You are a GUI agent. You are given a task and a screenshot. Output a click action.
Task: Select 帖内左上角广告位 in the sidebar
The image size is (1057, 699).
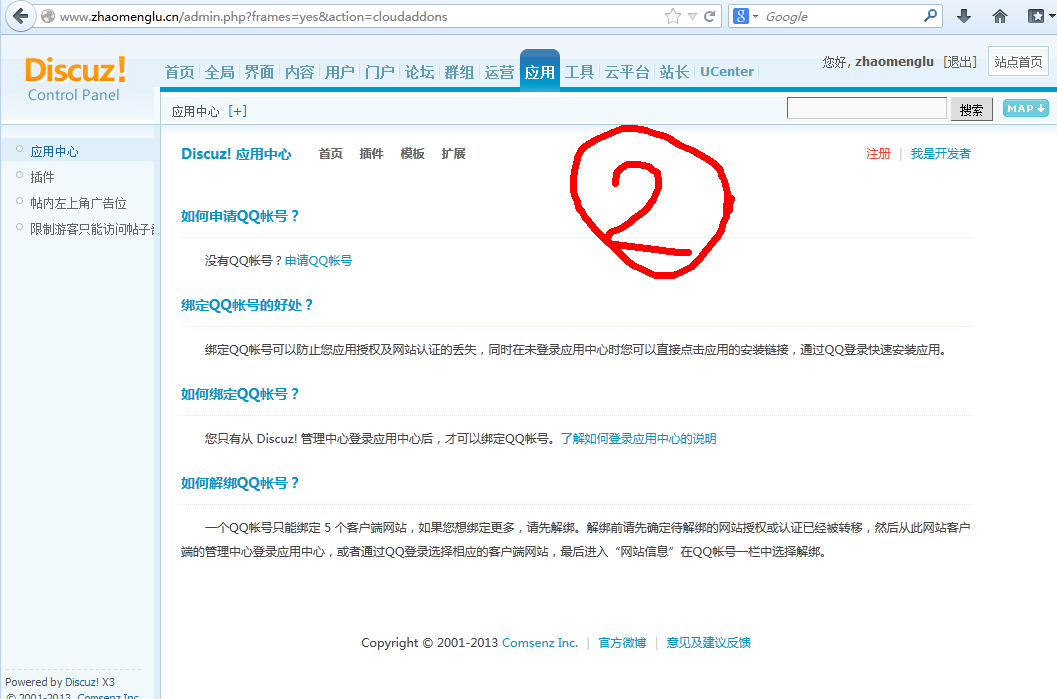[78, 203]
